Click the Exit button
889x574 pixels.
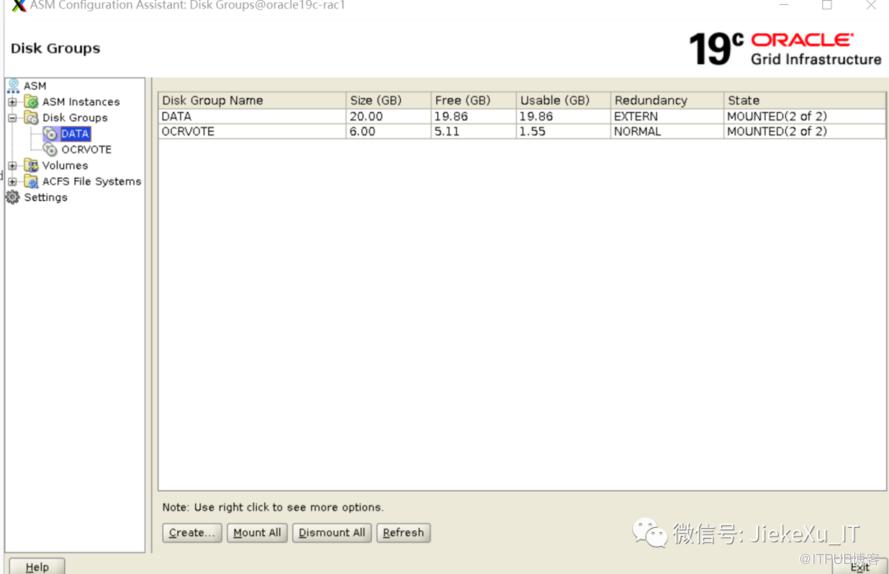click(x=860, y=567)
